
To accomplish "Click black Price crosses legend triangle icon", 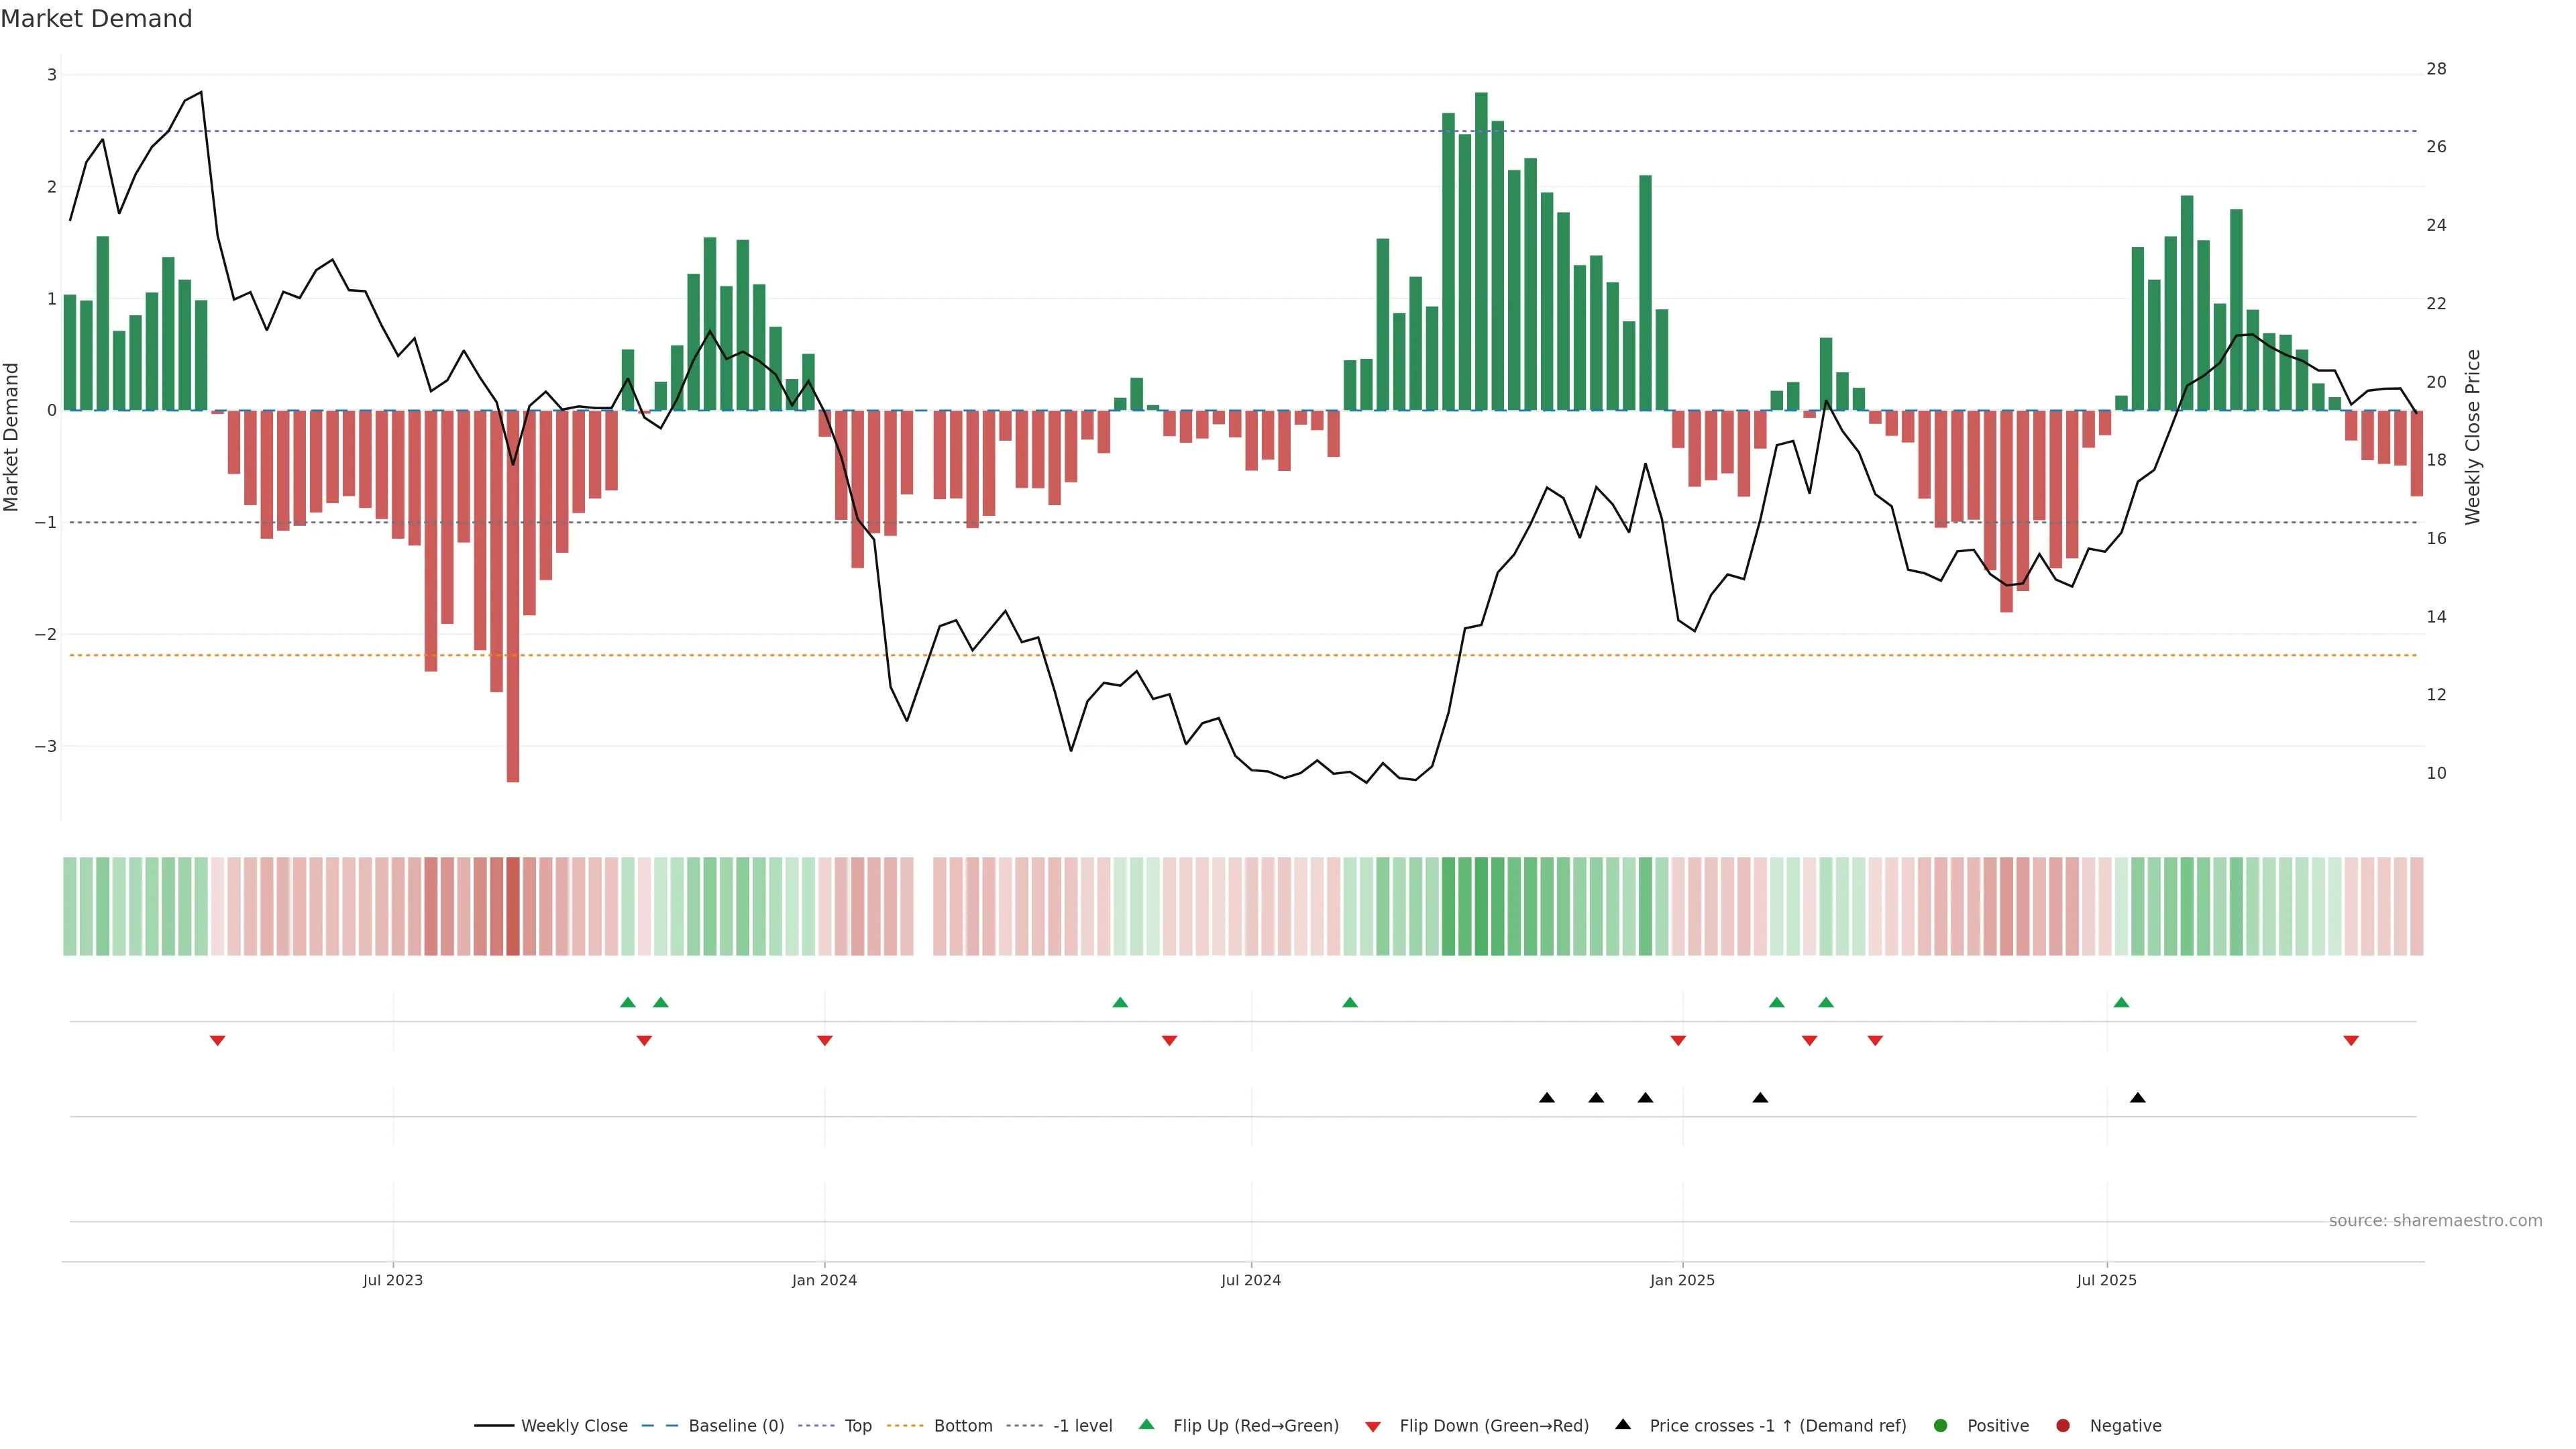I will (1623, 1425).
